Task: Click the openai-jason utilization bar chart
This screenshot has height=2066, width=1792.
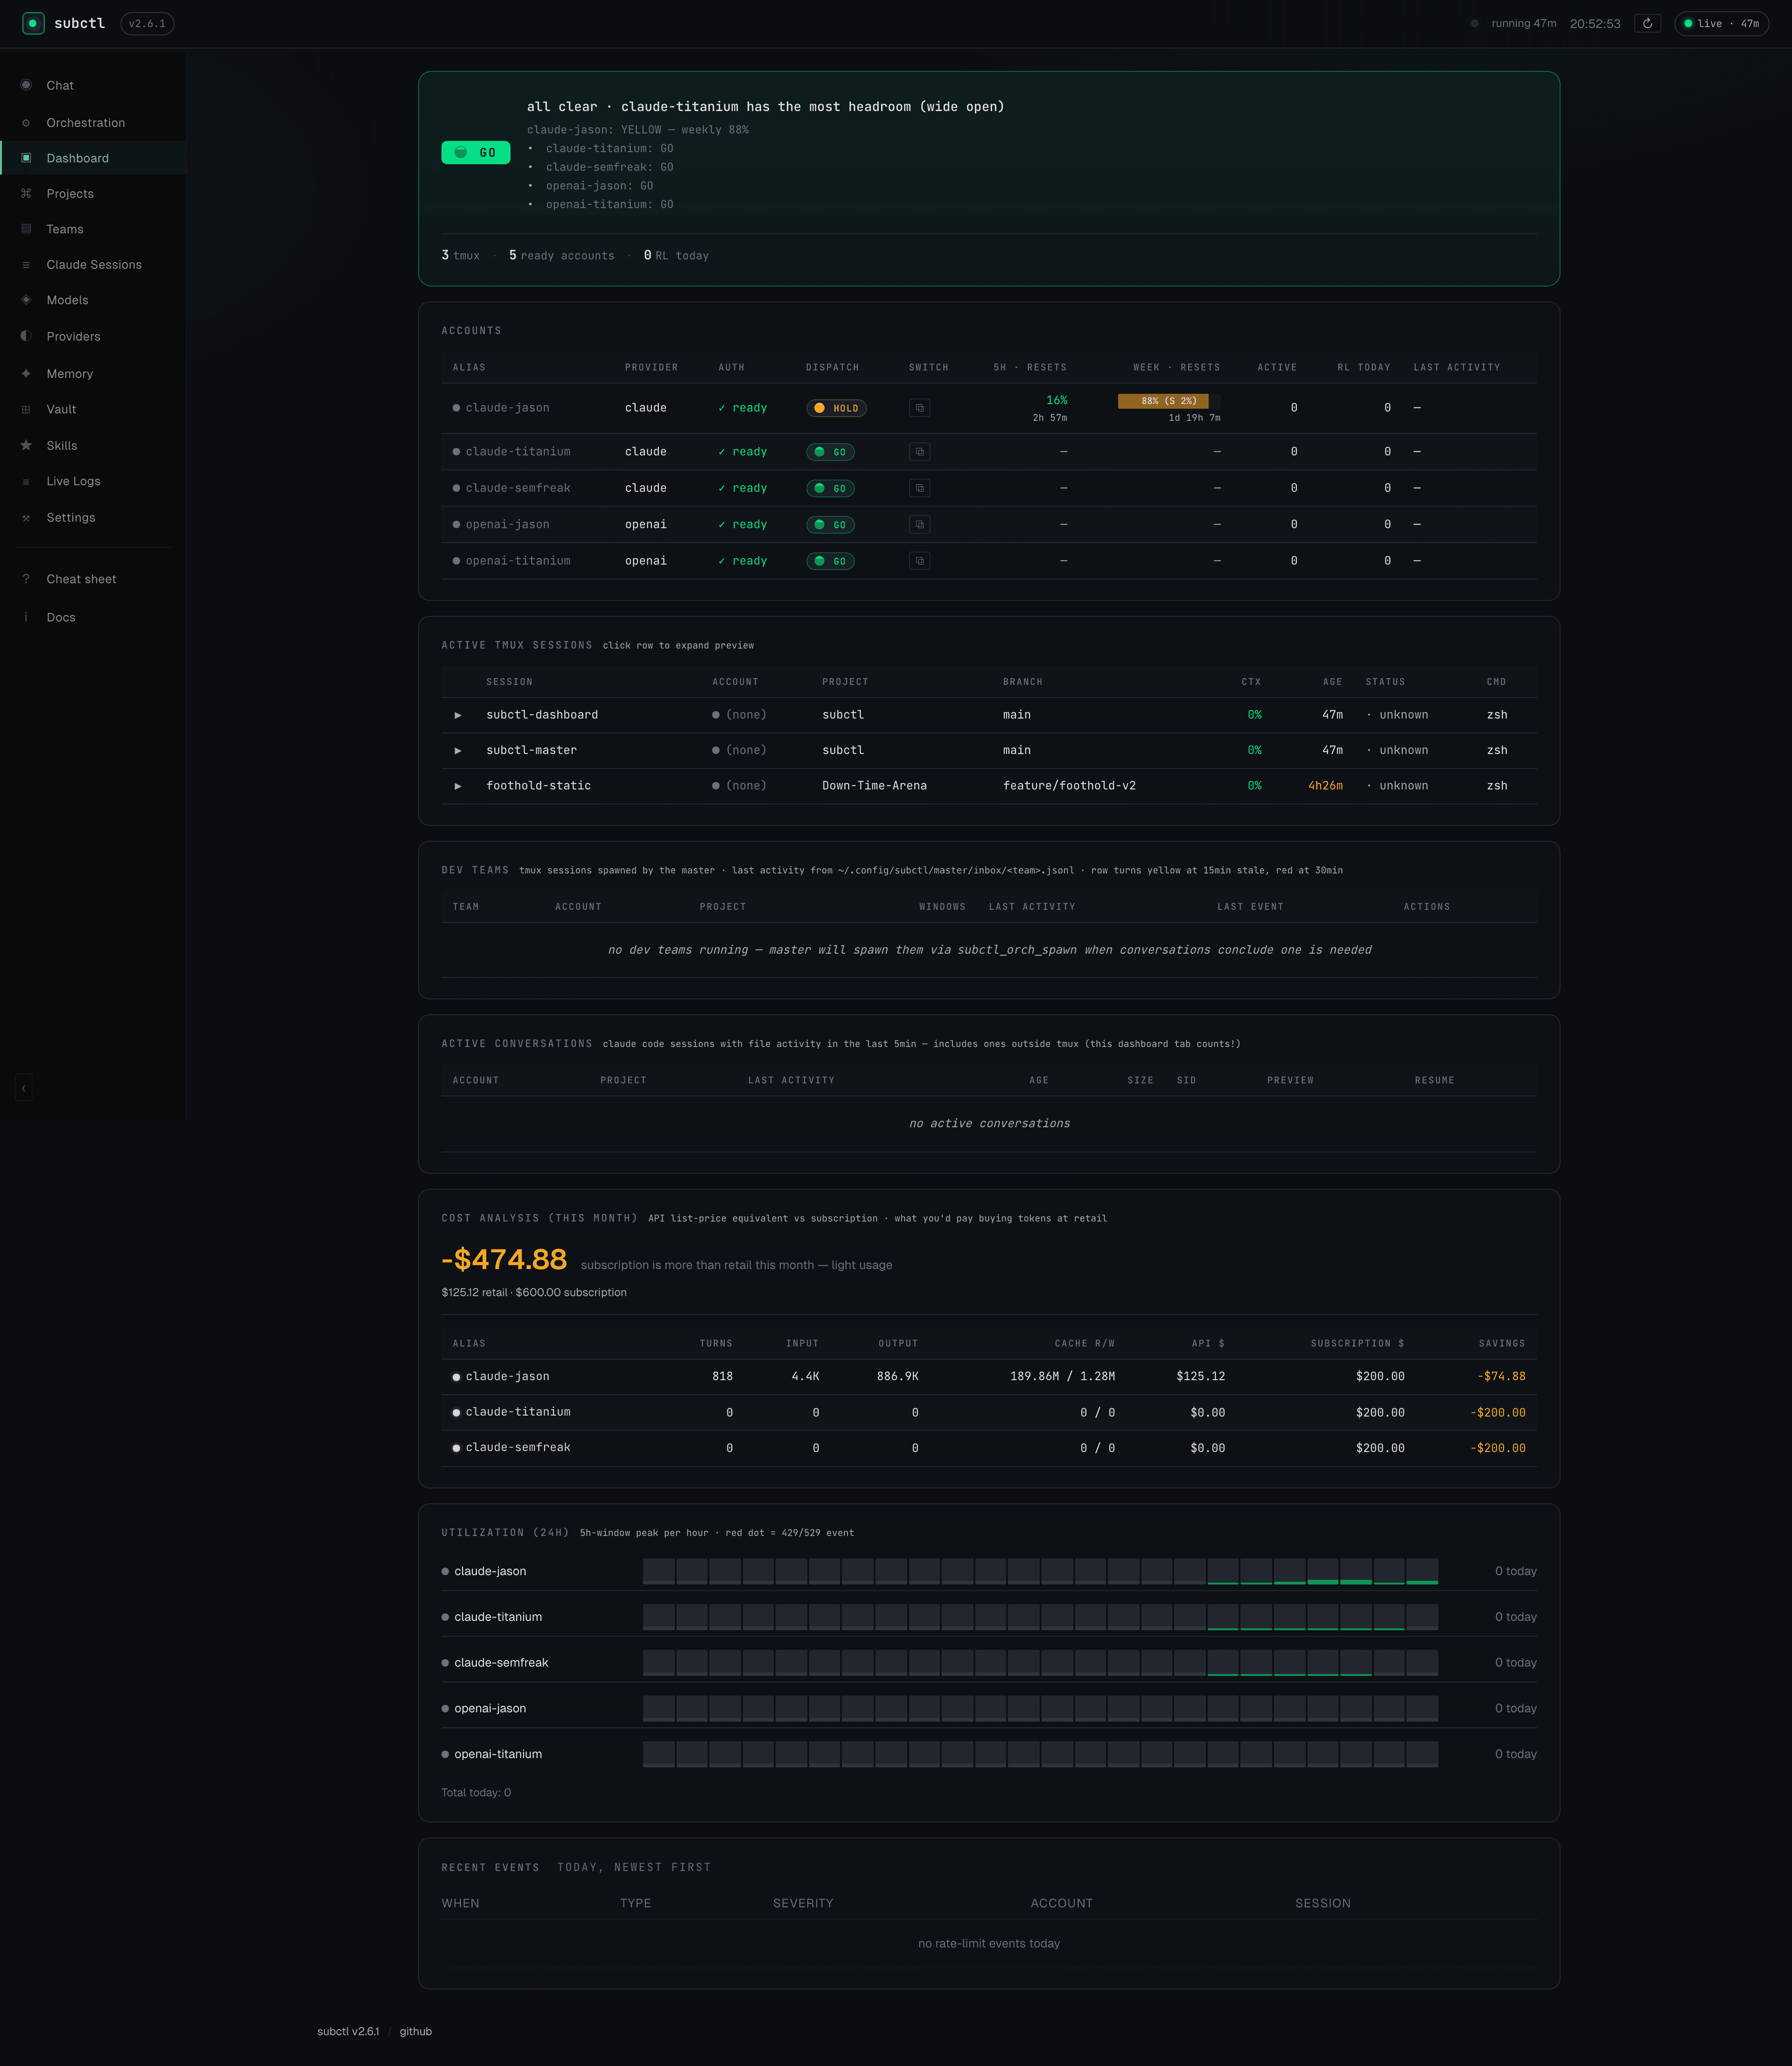Action: pyautogui.click(x=1040, y=1708)
